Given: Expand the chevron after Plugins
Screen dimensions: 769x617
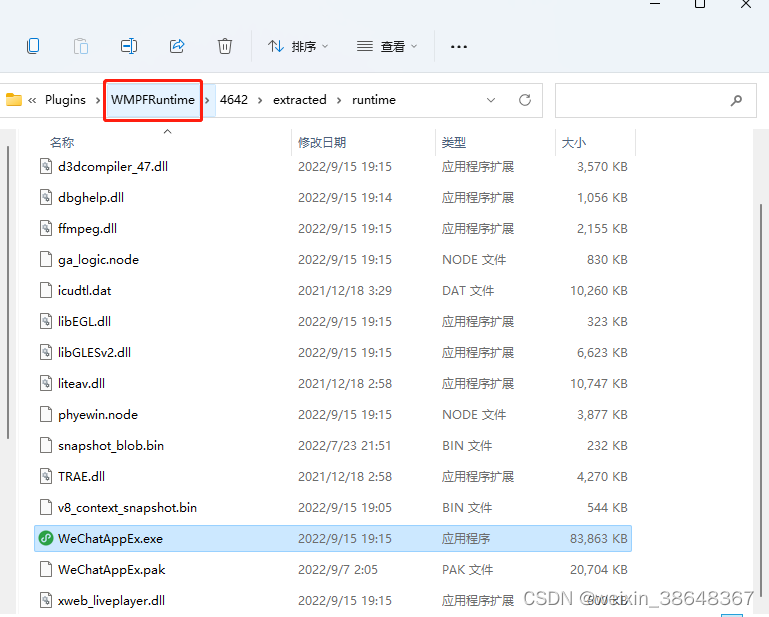Looking at the screenshot, I should (x=98, y=100).
